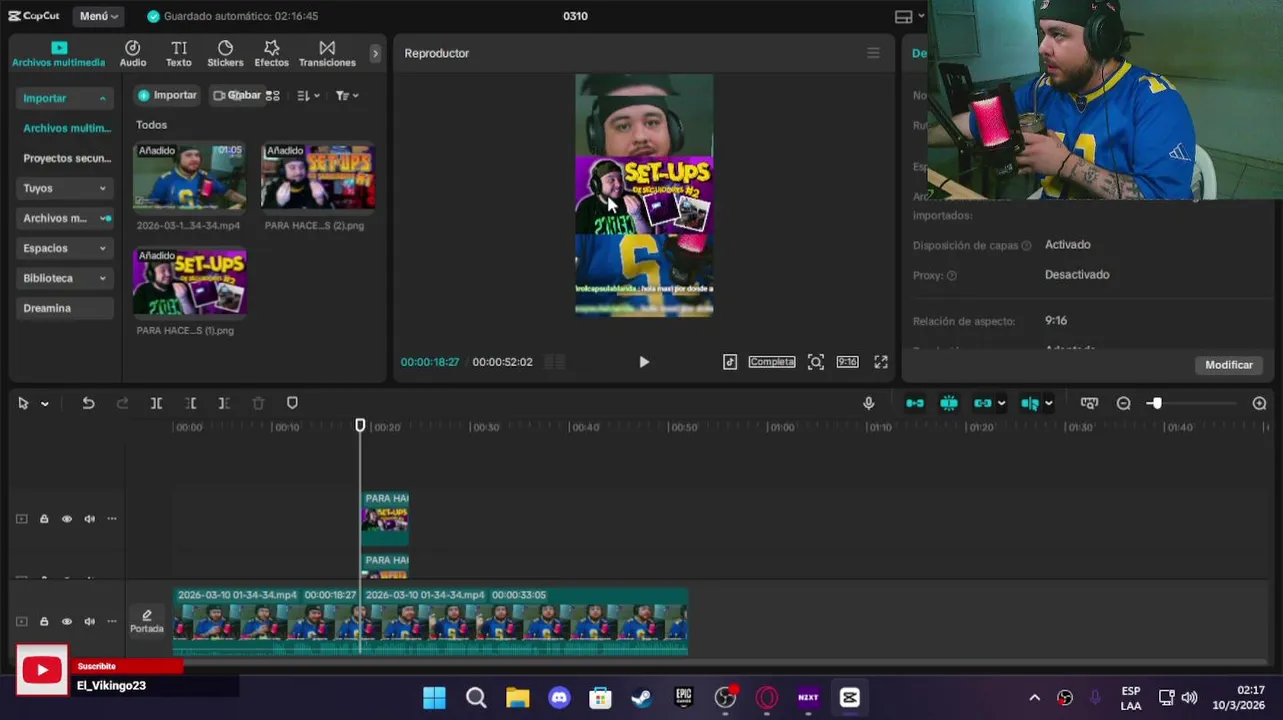Mute the overlay track
The height and width of the screenshot is (720, 1283).
click(89, 519)
